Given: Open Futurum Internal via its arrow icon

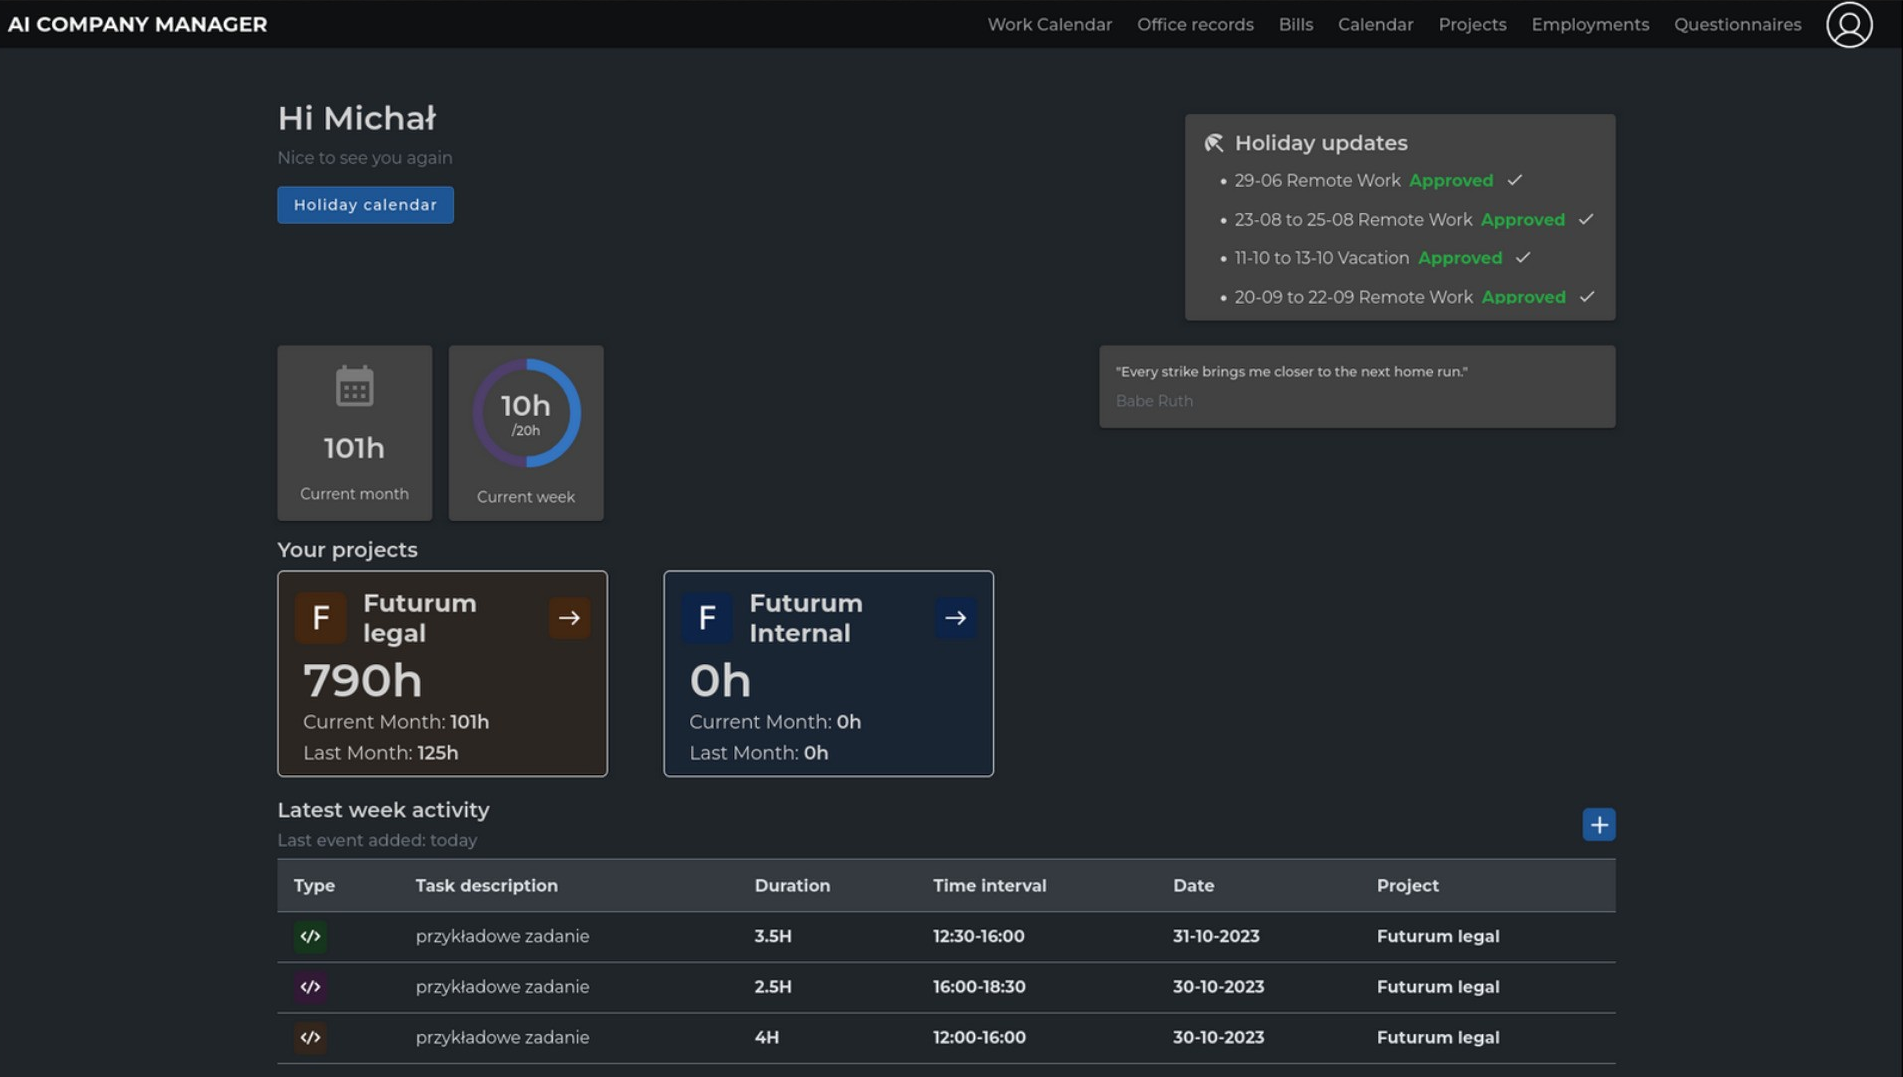Looking at the screenshot, I should pos(955,618).
